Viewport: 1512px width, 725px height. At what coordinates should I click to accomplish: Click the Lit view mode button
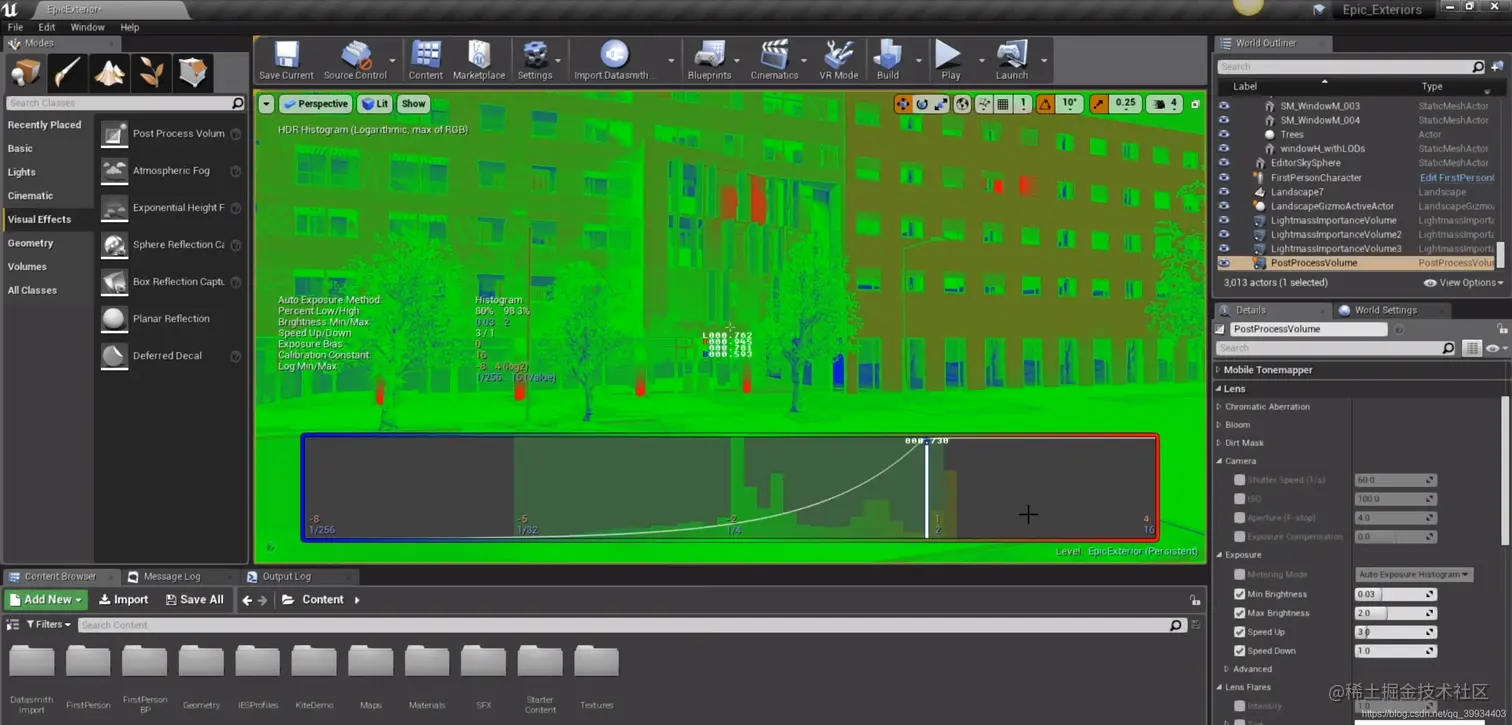[376, 104]
